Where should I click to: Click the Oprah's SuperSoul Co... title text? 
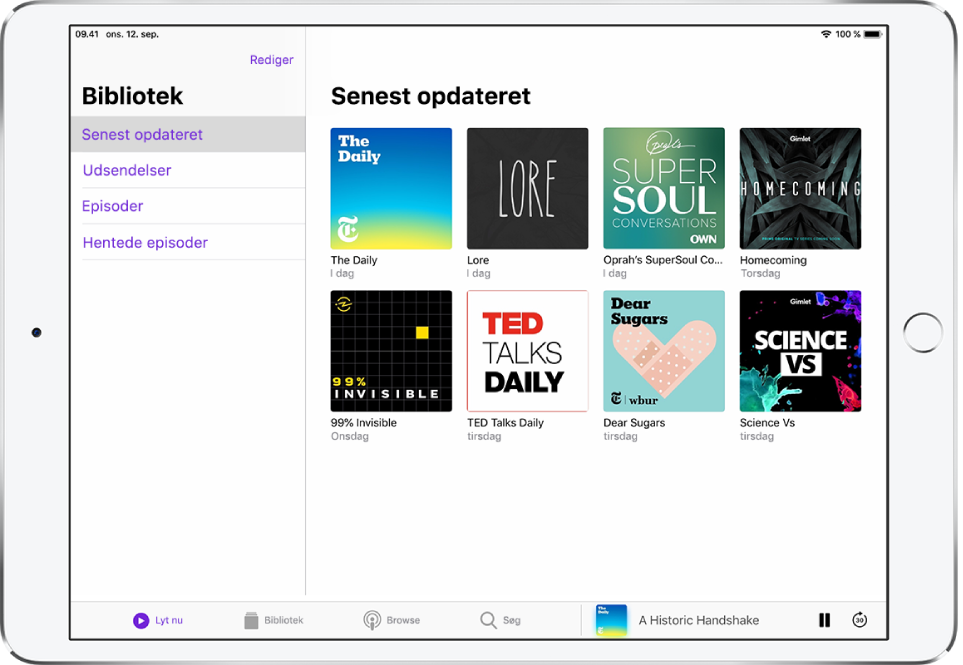[x=663, y=260]
